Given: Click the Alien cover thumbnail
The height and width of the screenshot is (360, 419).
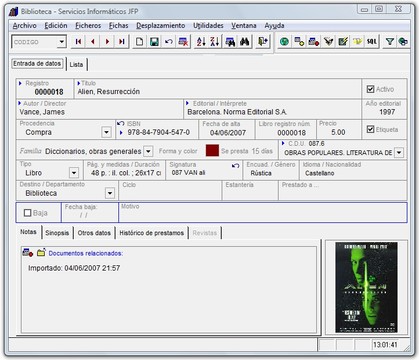Looking at the screenshot, I should 366,287.
